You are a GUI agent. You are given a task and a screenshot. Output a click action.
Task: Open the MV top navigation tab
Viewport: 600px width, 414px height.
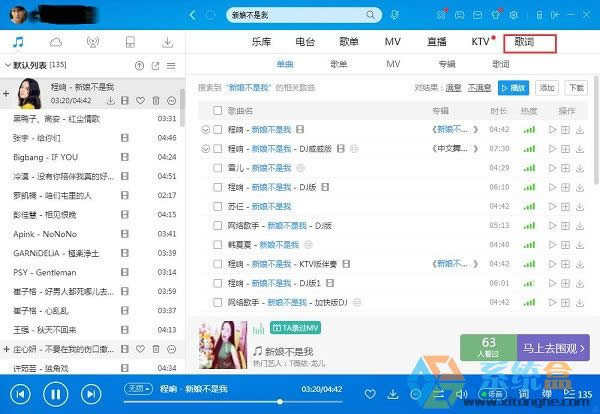tap(392, 42)
